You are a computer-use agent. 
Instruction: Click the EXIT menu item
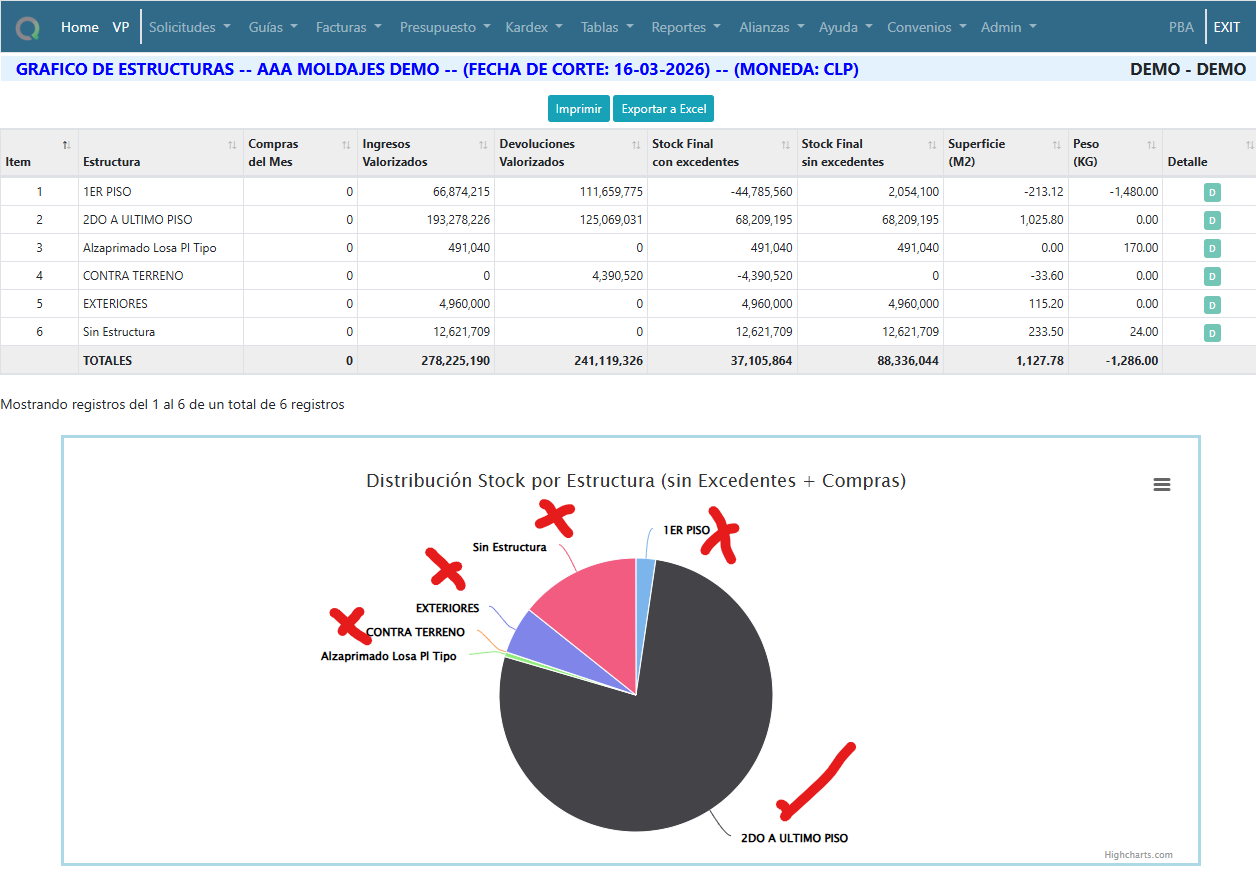click(x=1226, y=27)
